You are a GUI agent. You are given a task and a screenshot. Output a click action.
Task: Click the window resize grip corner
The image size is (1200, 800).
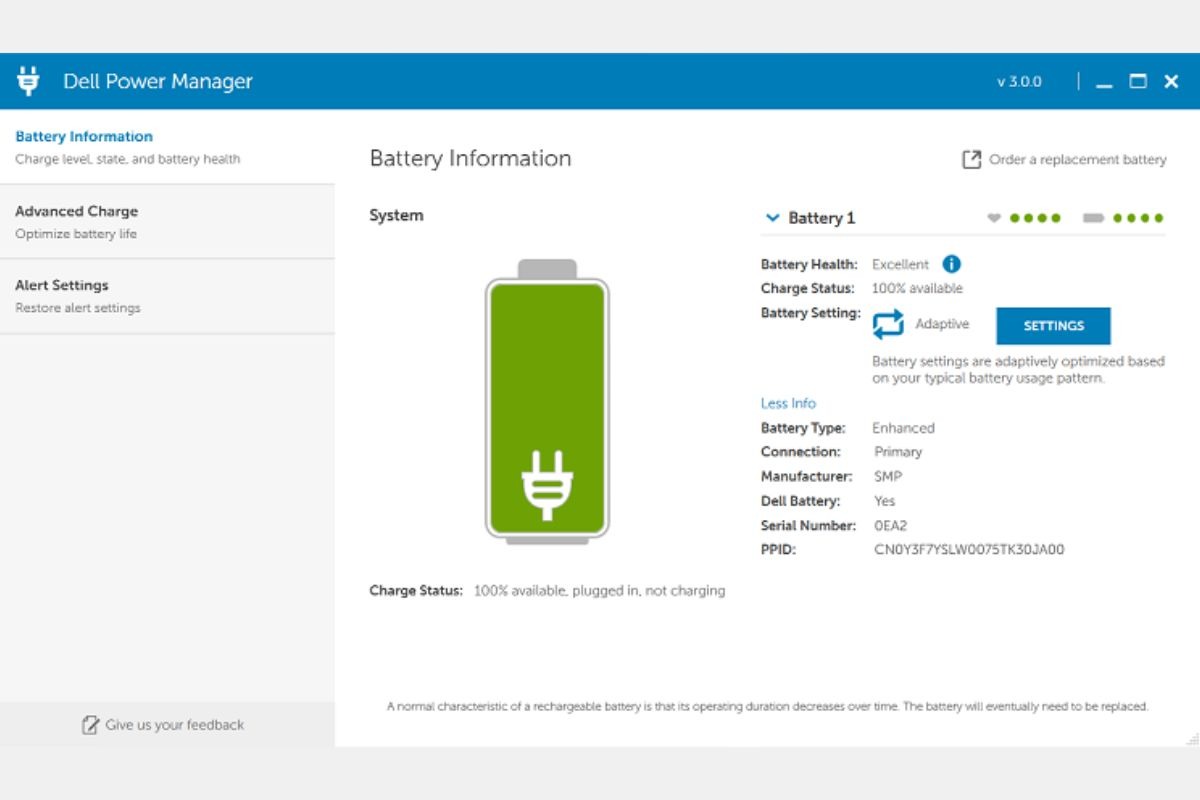[x=1191, y=739]
